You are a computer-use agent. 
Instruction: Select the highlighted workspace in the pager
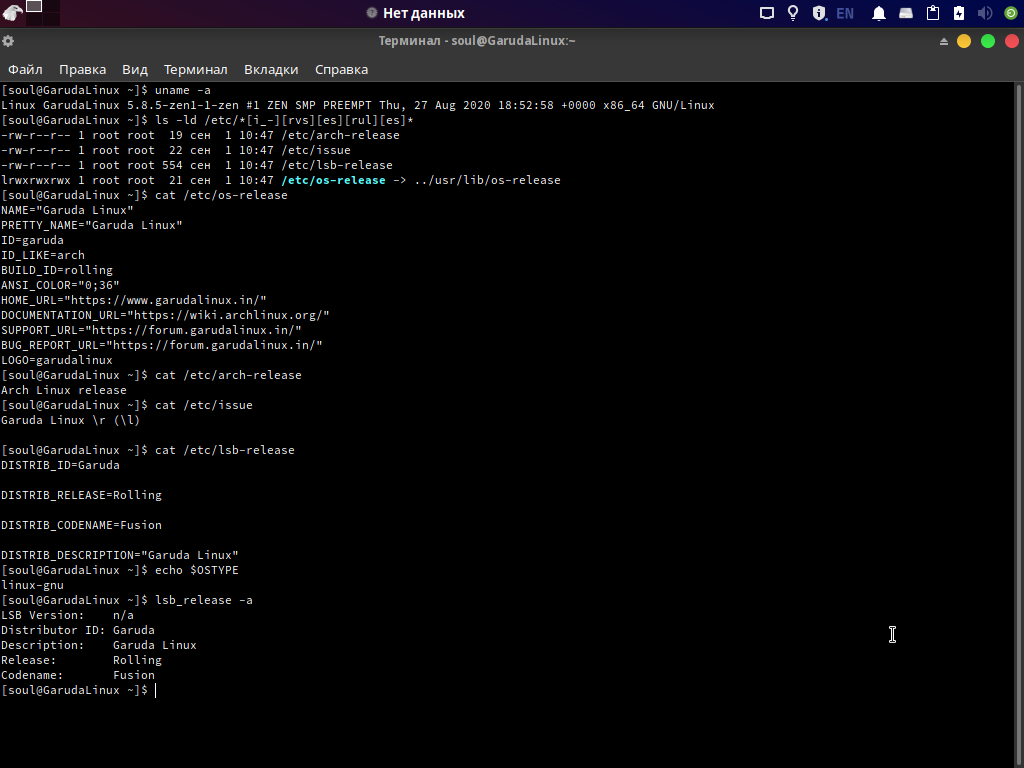pyautogui.click(x=34, y=7)
